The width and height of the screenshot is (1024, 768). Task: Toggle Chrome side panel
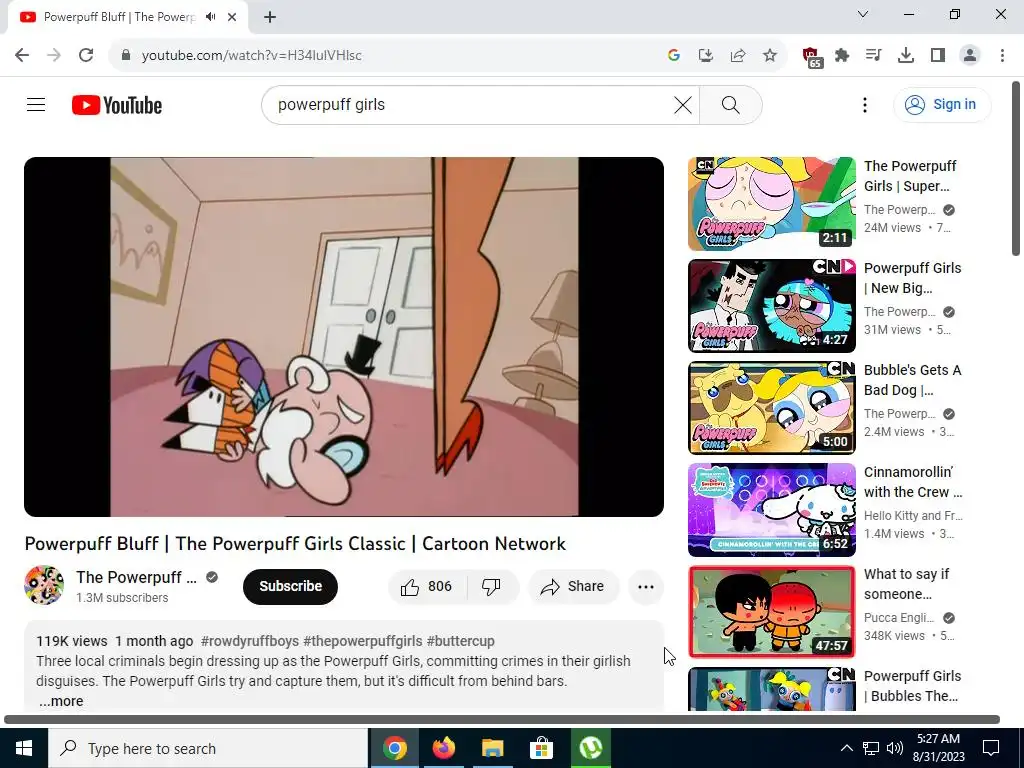[938, 55]
